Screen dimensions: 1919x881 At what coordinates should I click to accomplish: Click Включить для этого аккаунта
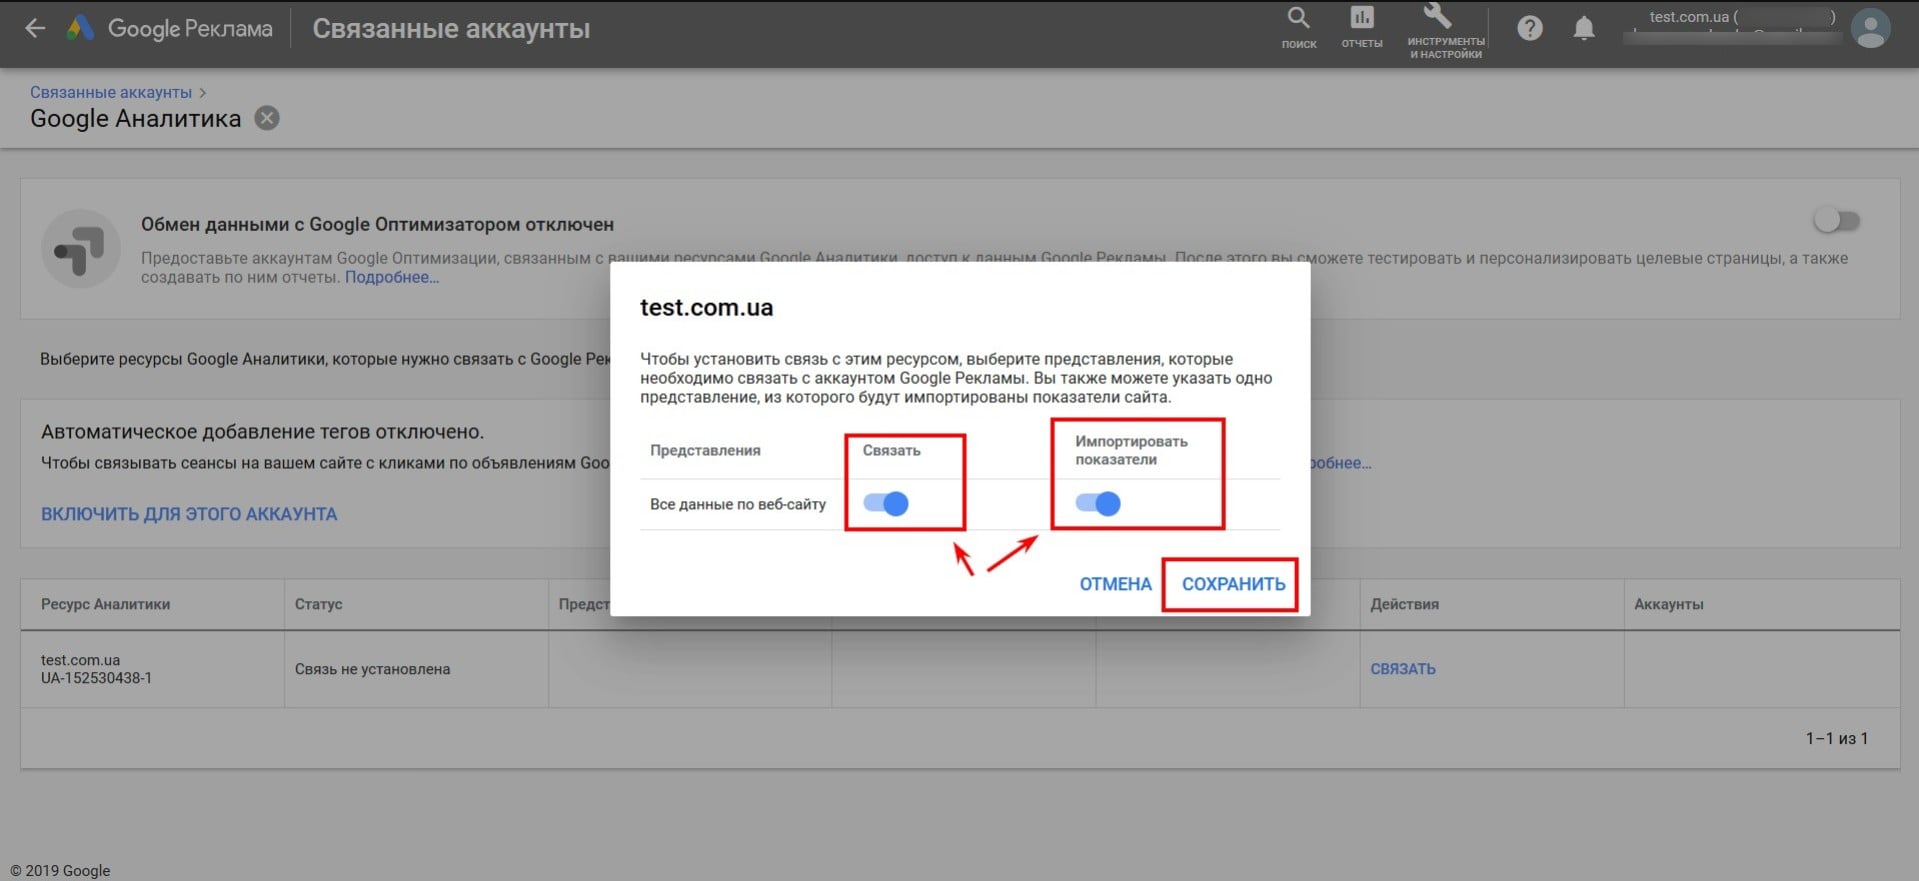point(189,514)
